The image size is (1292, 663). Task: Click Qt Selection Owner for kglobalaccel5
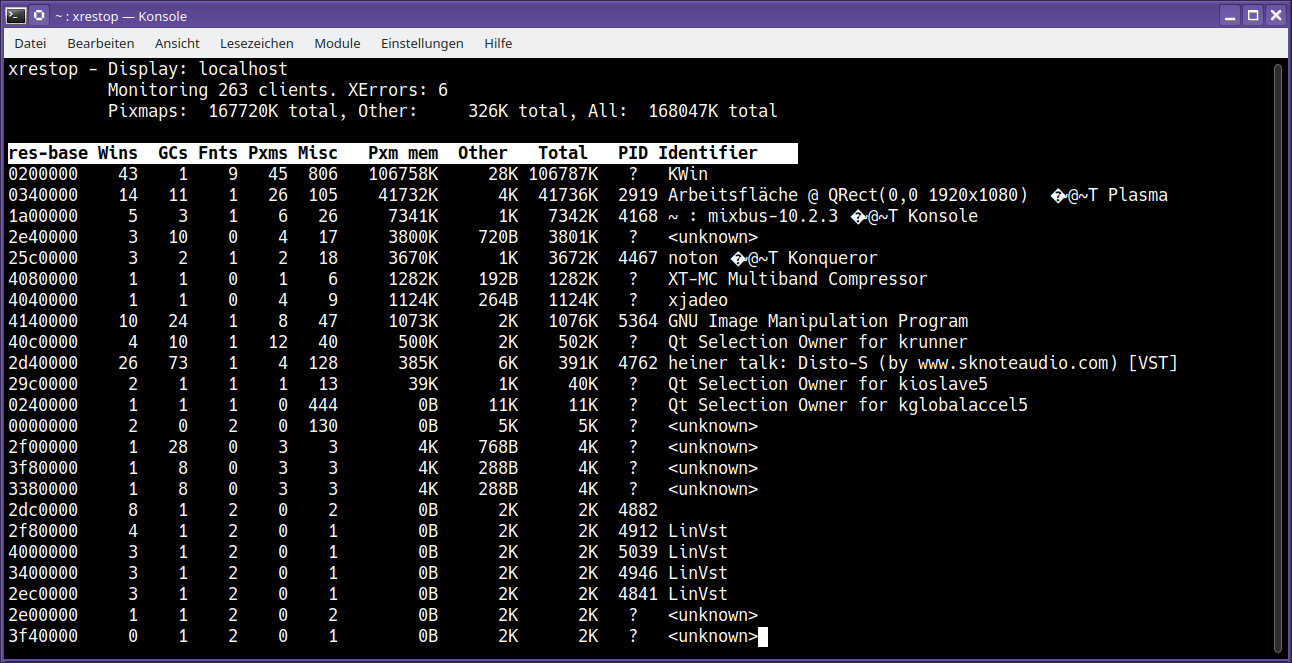(x=848, y=405)
